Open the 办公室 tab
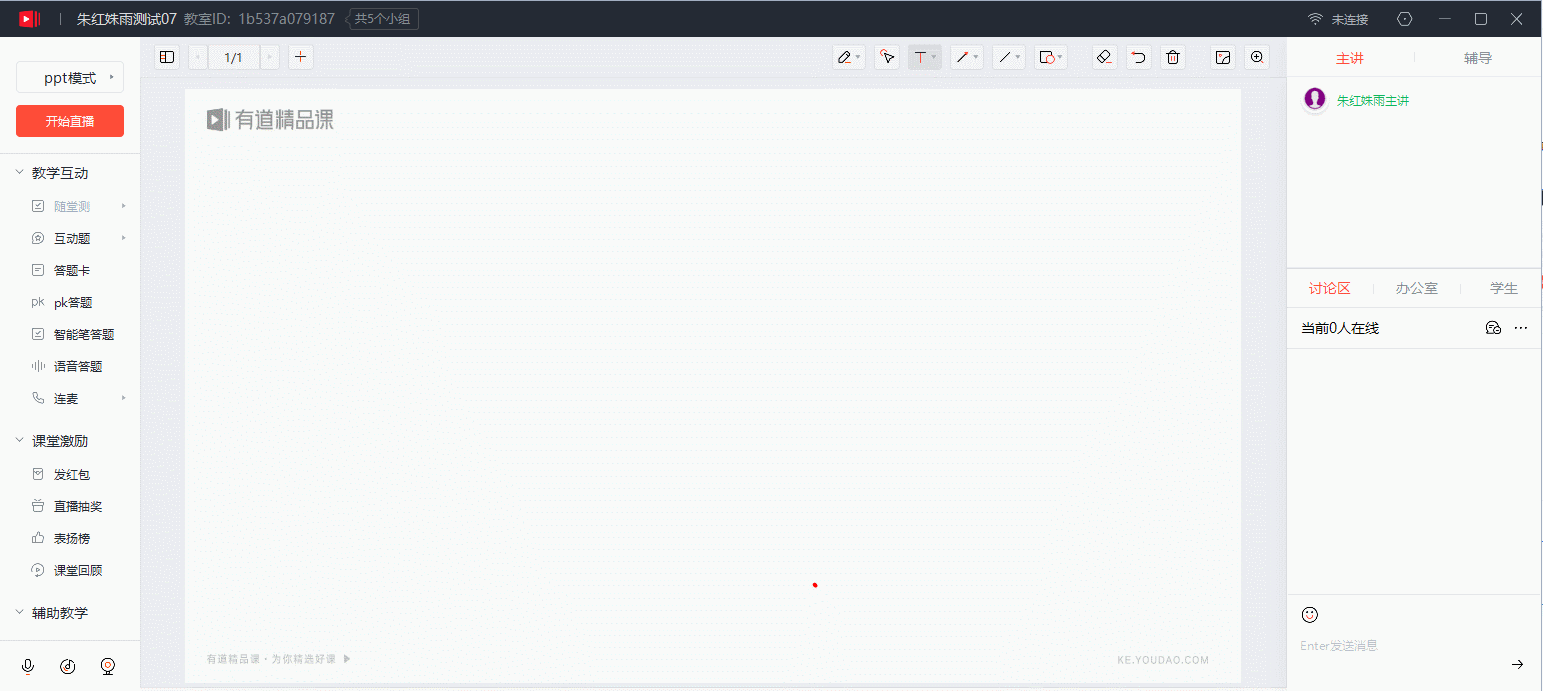The height and width of the screenshot is (691, 1543). 1416,288
